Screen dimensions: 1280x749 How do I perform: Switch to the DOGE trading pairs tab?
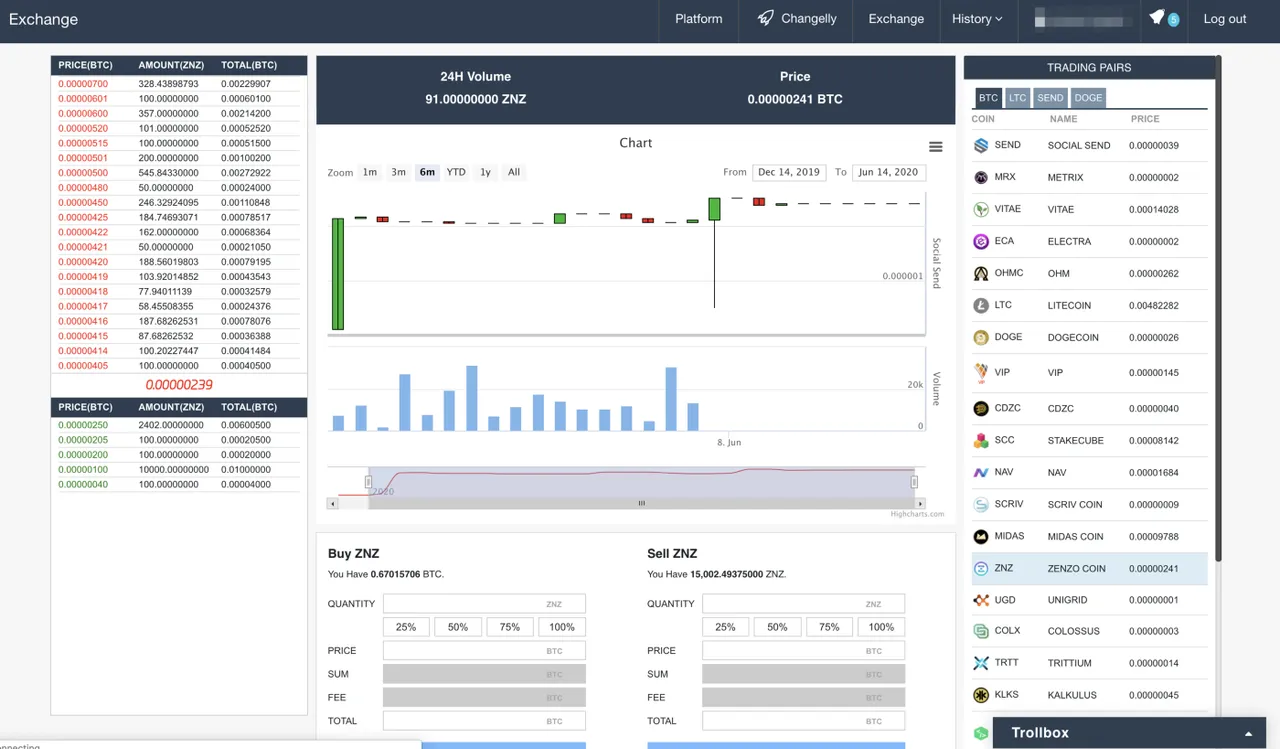pos(1088,98)
